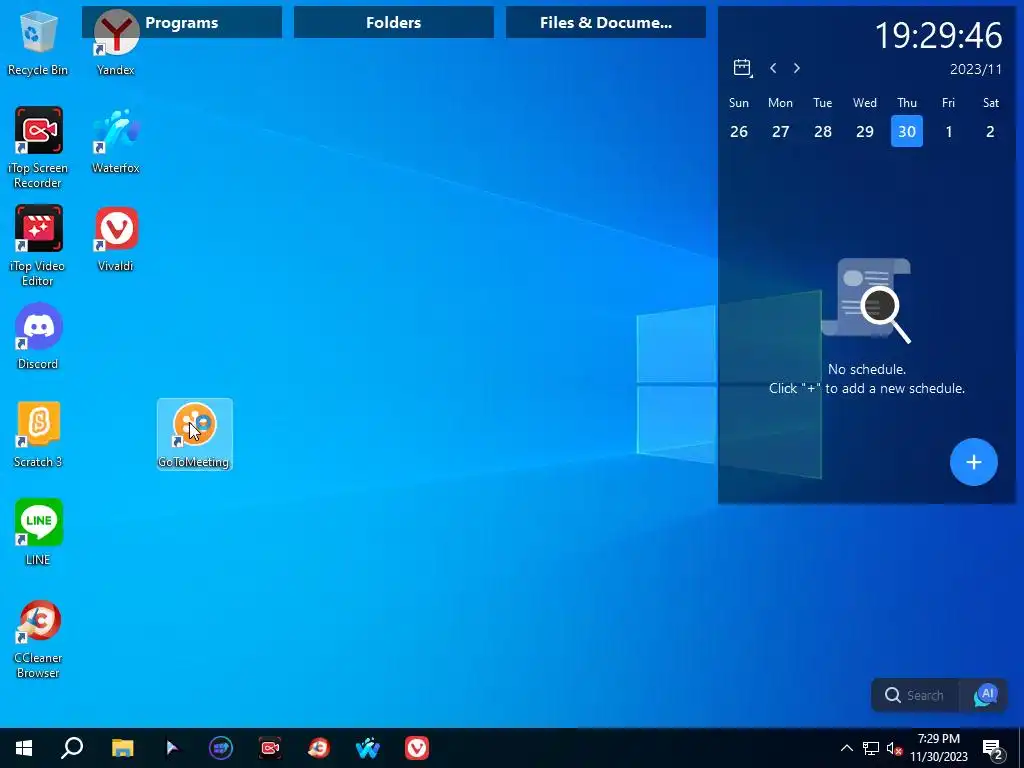Select the Waterfox desktop shortcut
Screen dimensions: 1024x768
pyautogui.click(x=116, y=141)
